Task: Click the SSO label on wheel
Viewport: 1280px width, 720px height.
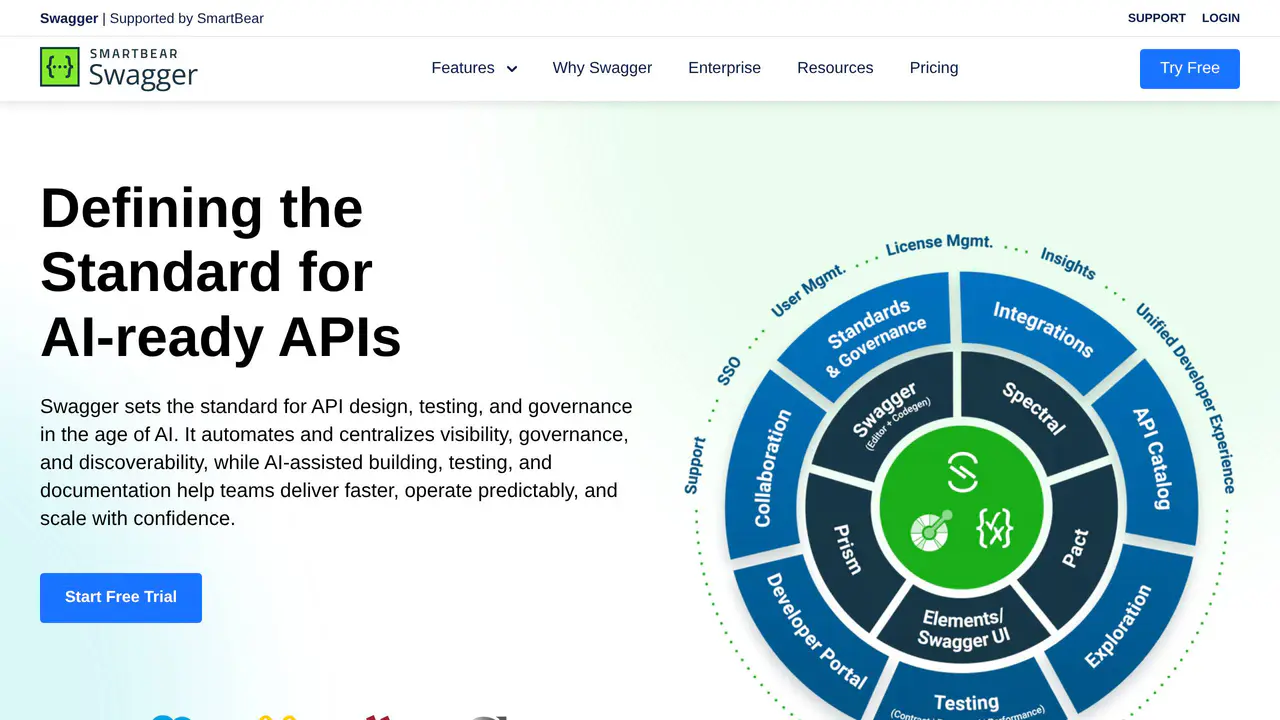Action: (729, 371)
